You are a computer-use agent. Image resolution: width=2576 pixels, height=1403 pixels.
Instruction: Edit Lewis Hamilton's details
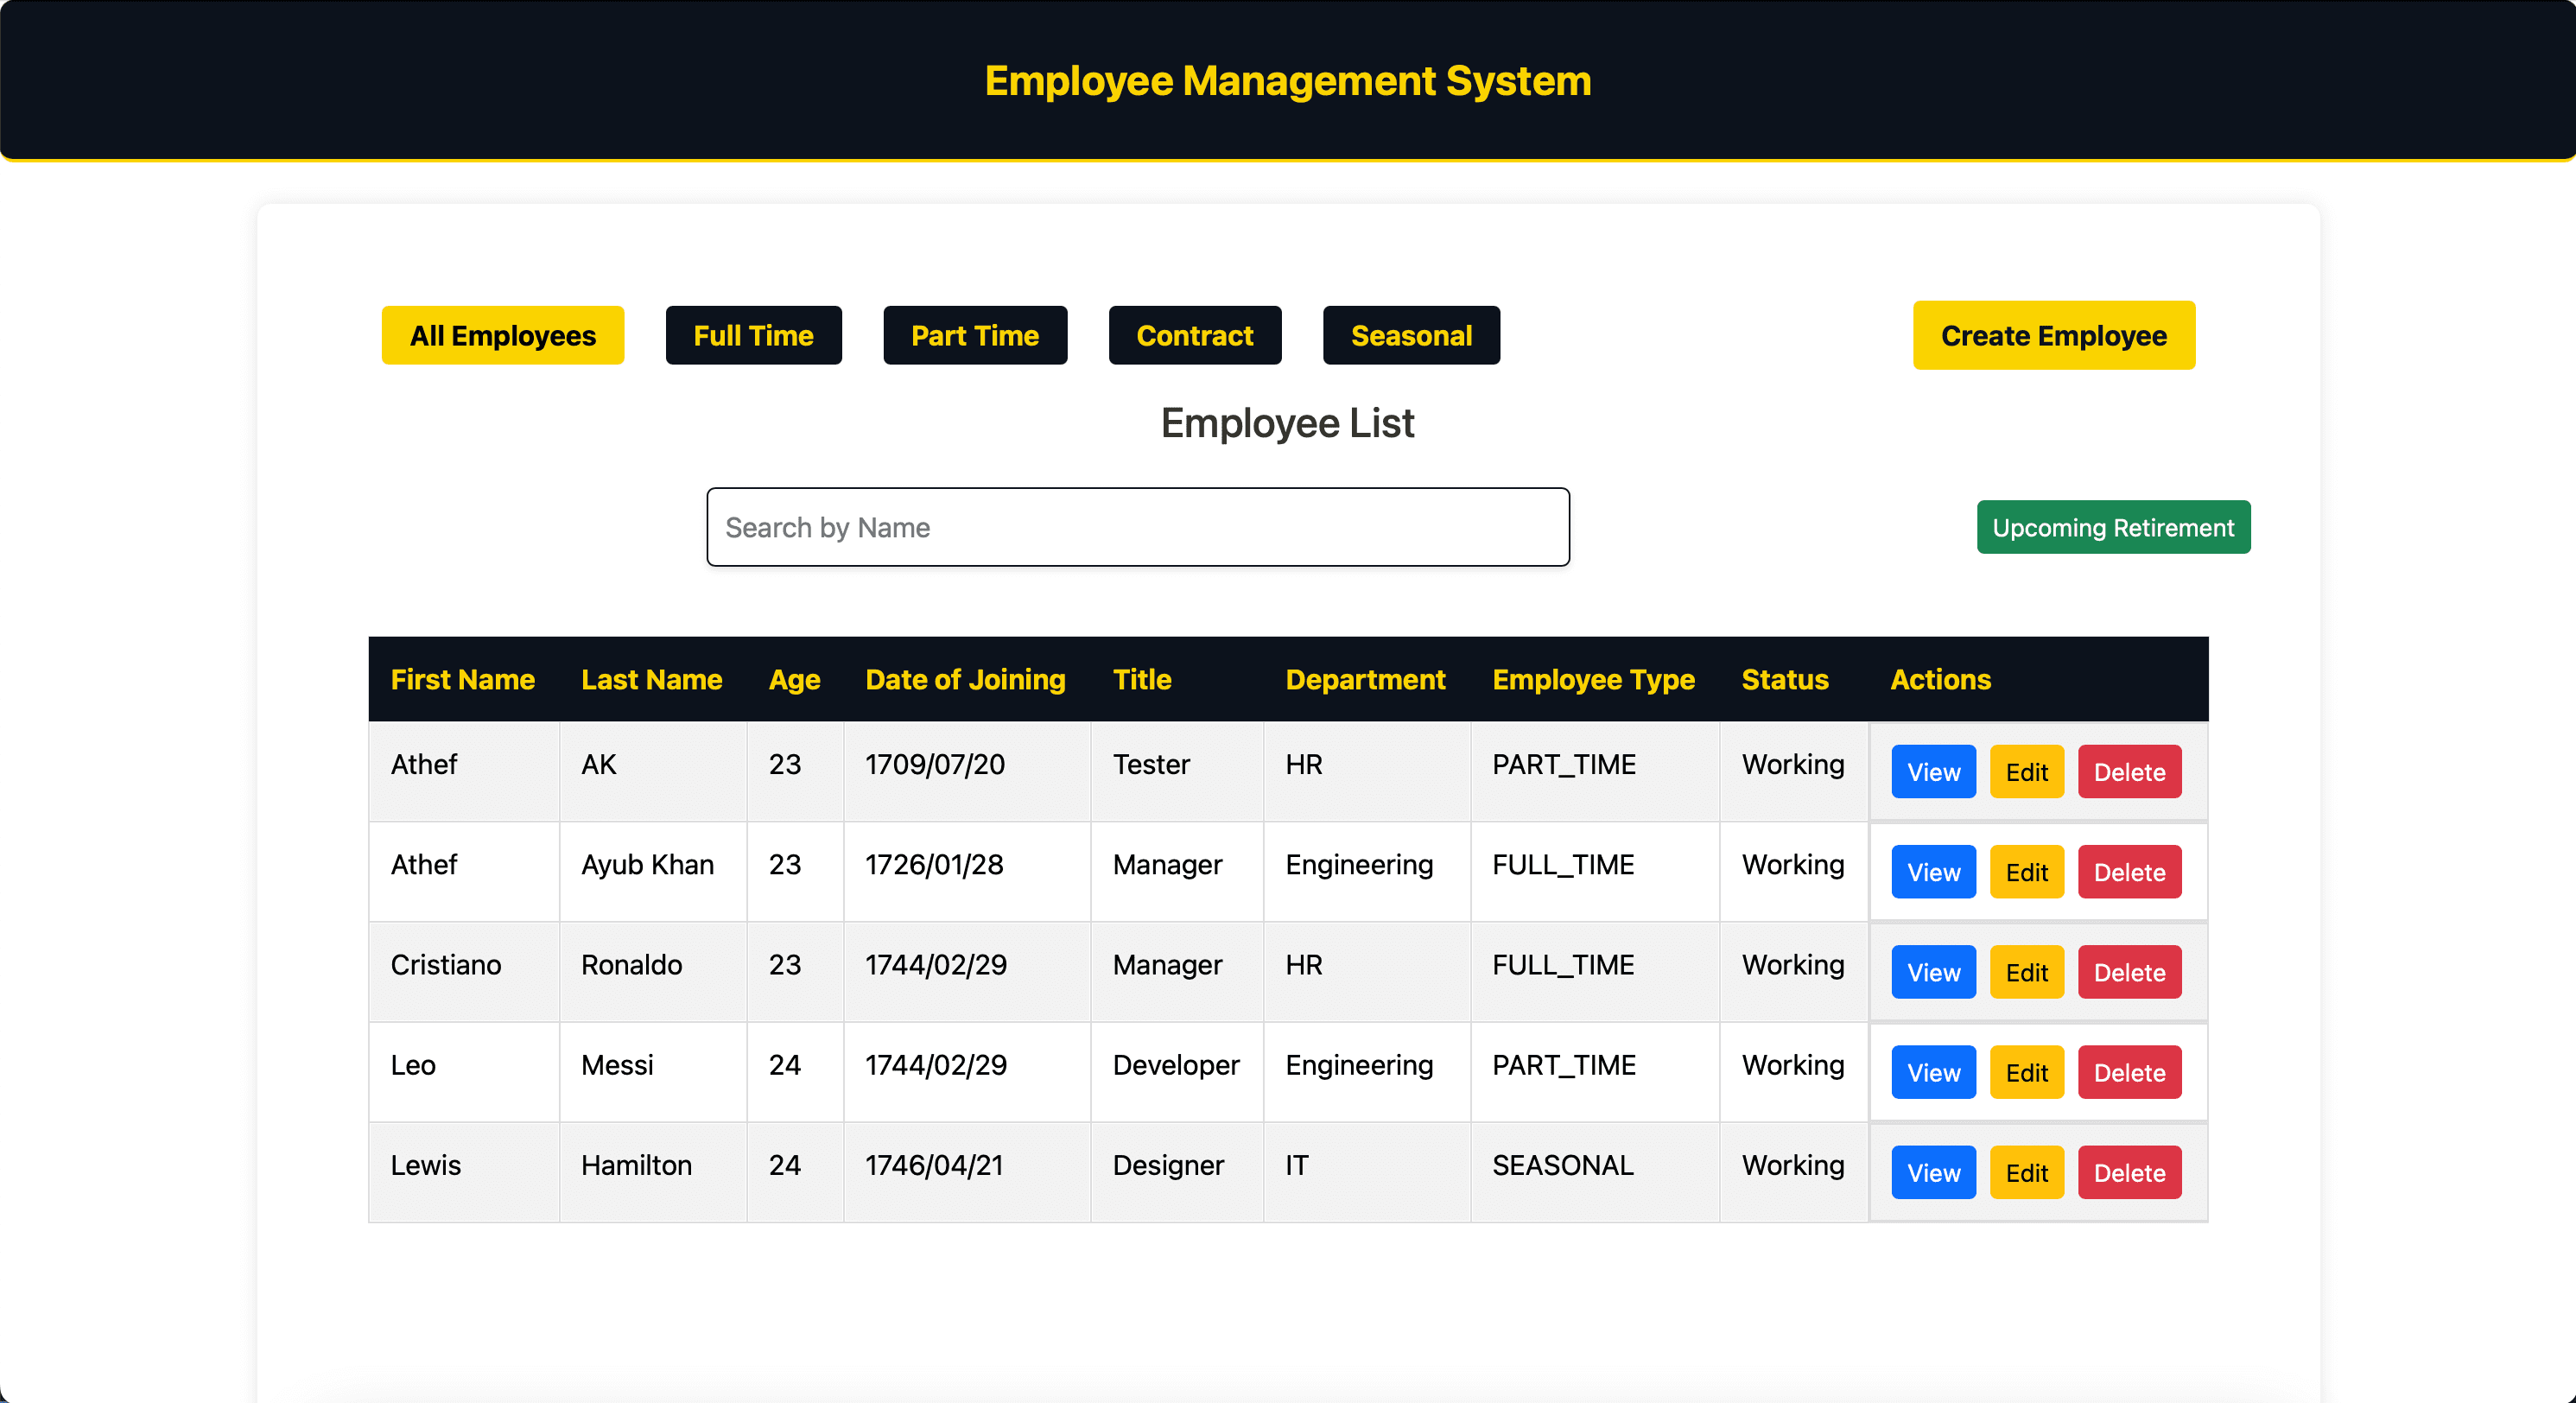(x=2026, y=1172)
